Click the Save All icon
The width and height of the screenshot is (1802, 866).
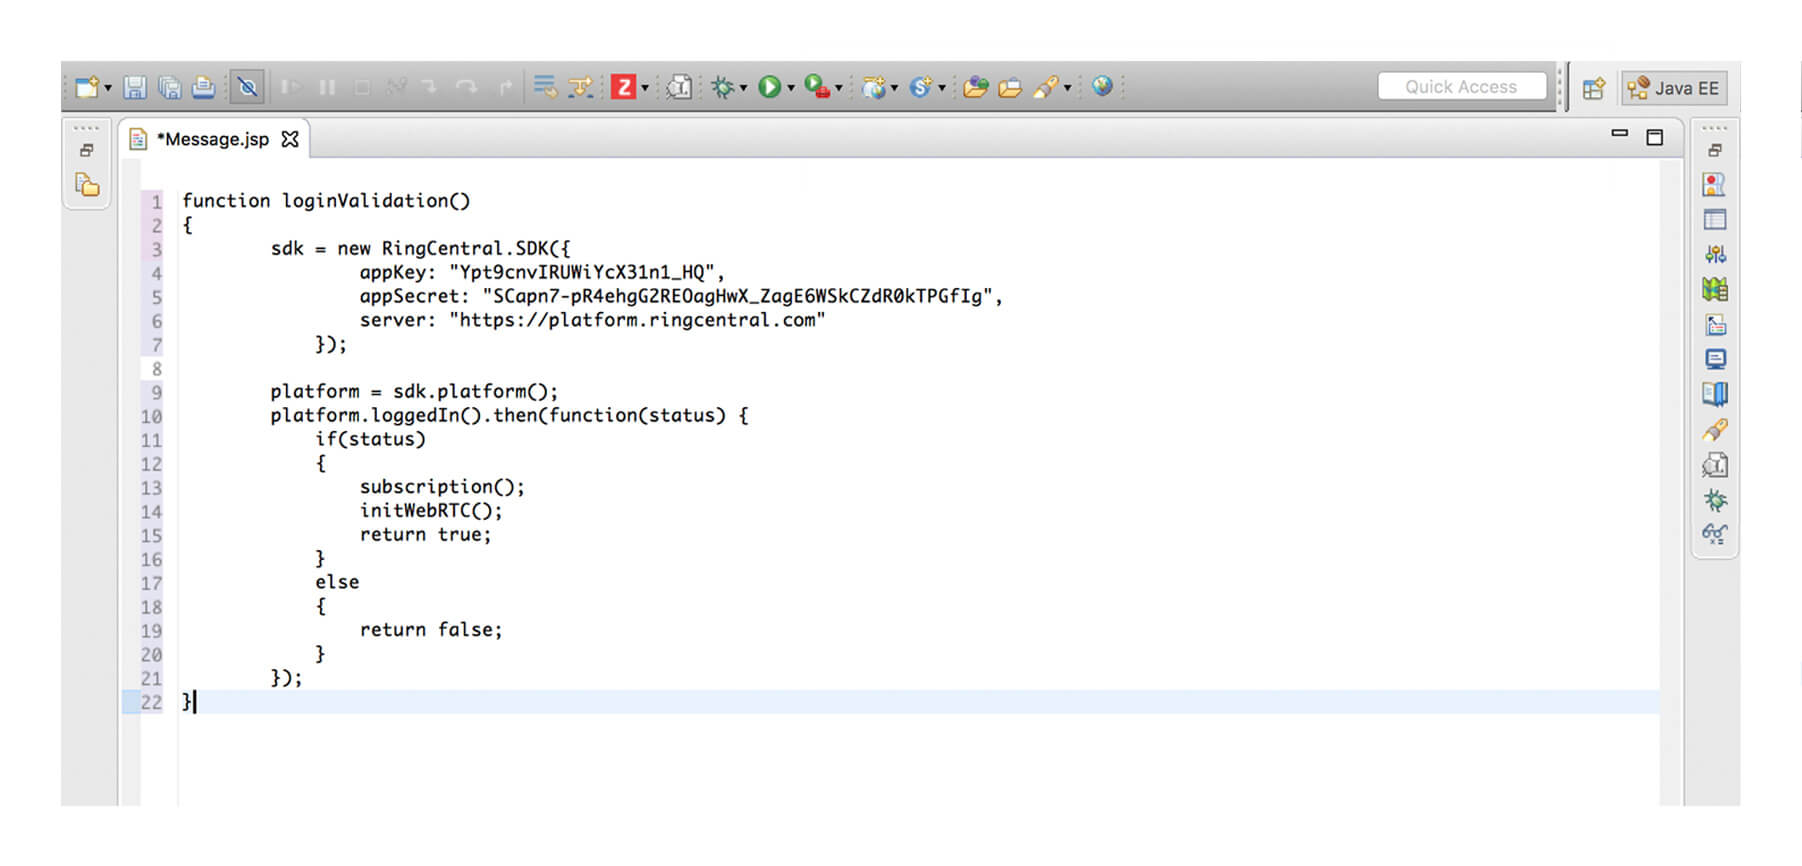pos(169,88)
